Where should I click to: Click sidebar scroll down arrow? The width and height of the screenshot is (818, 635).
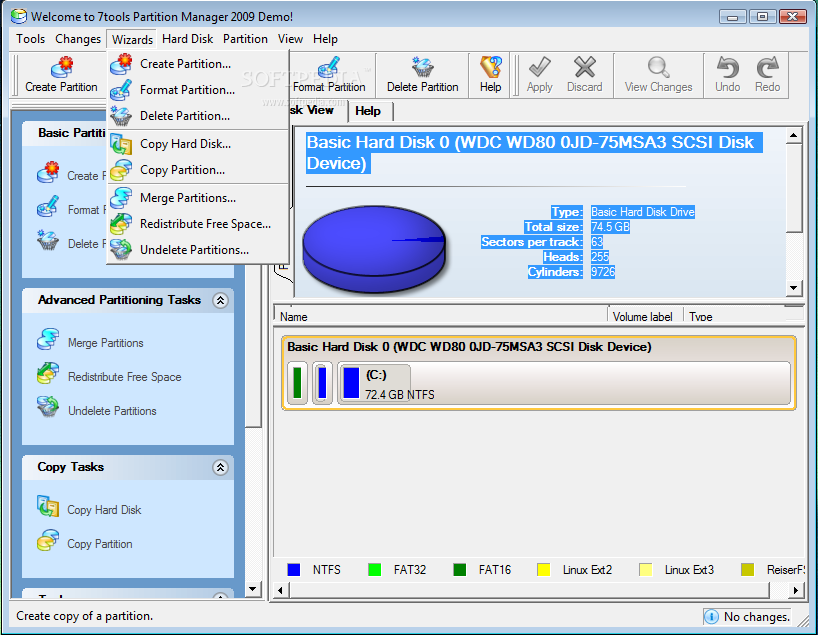pos(252,589)
